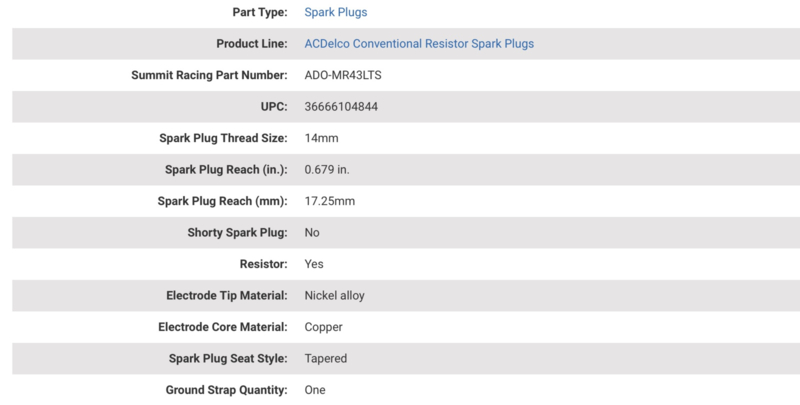Click the Ground Strap Quantity value One
800x405 pixels.
click(x=315, y=390)
